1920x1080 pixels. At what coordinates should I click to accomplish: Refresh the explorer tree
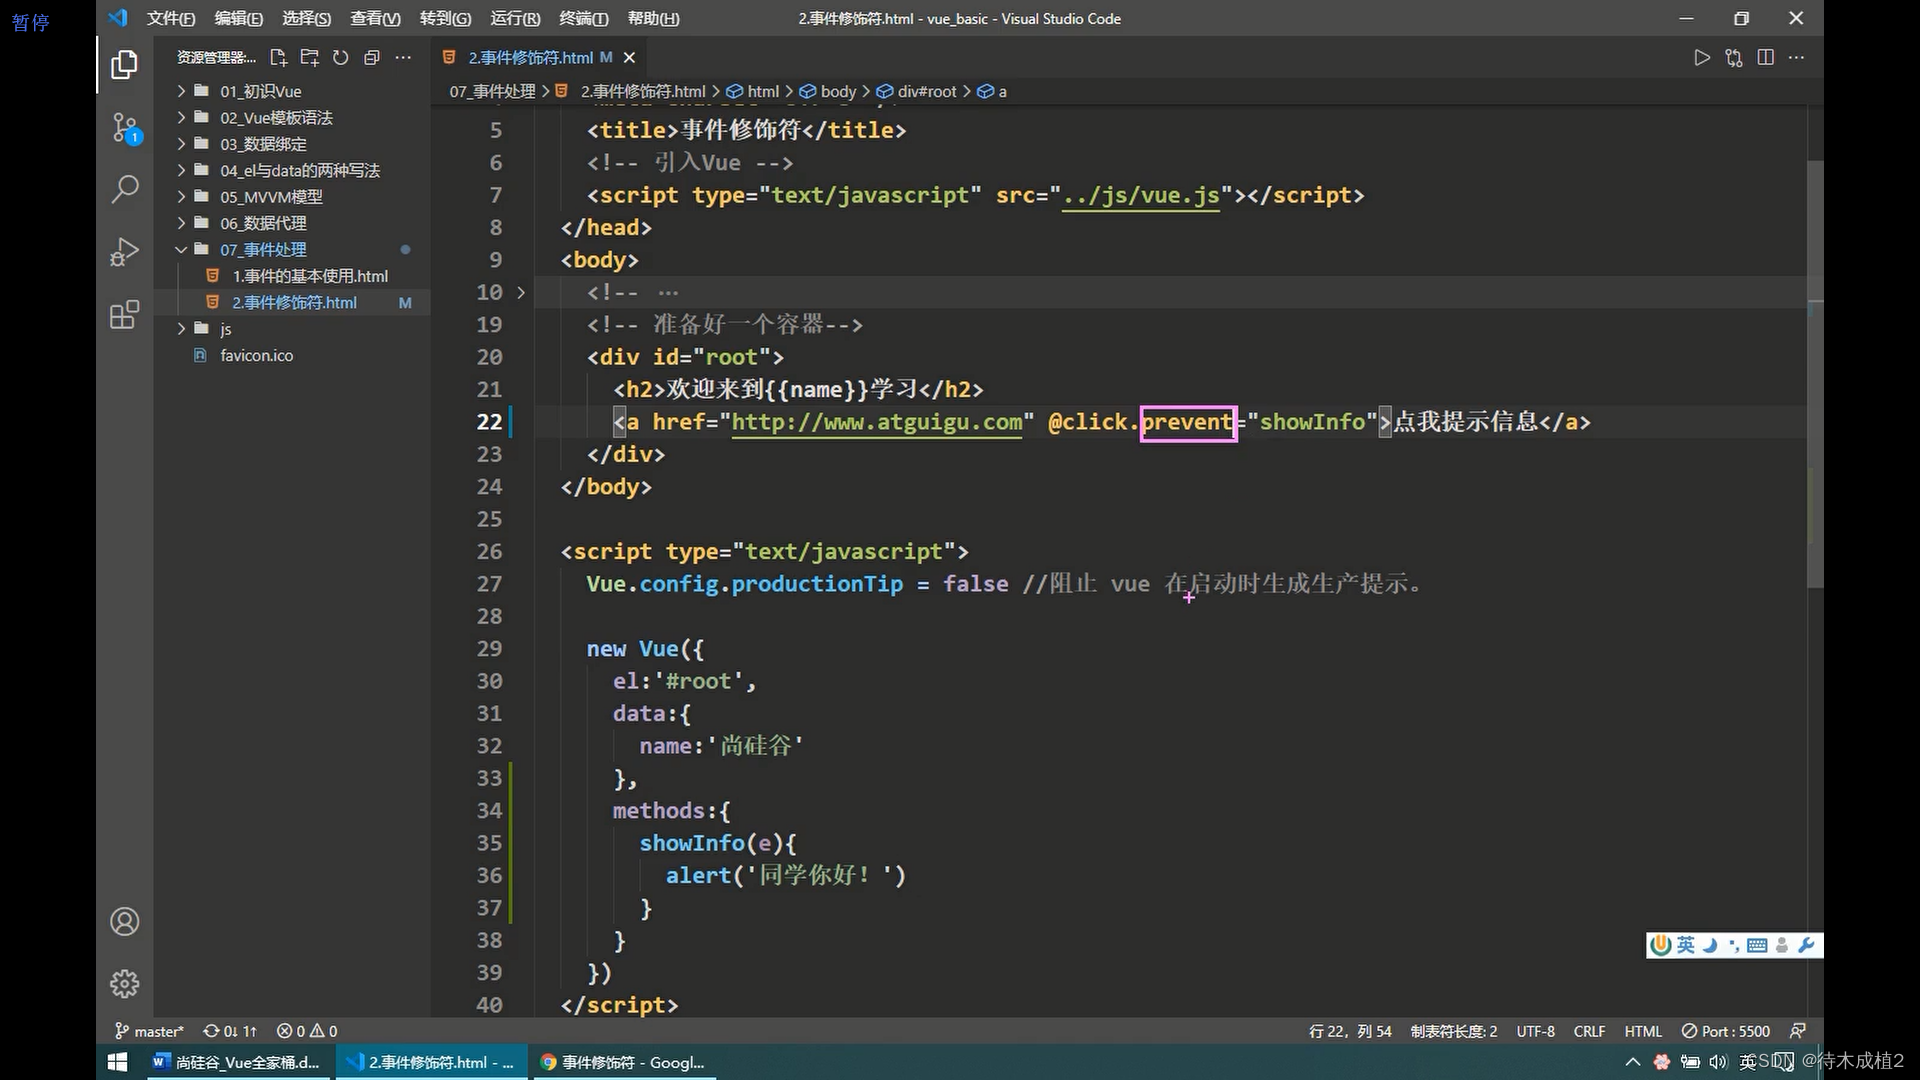[x=340, y=57]
